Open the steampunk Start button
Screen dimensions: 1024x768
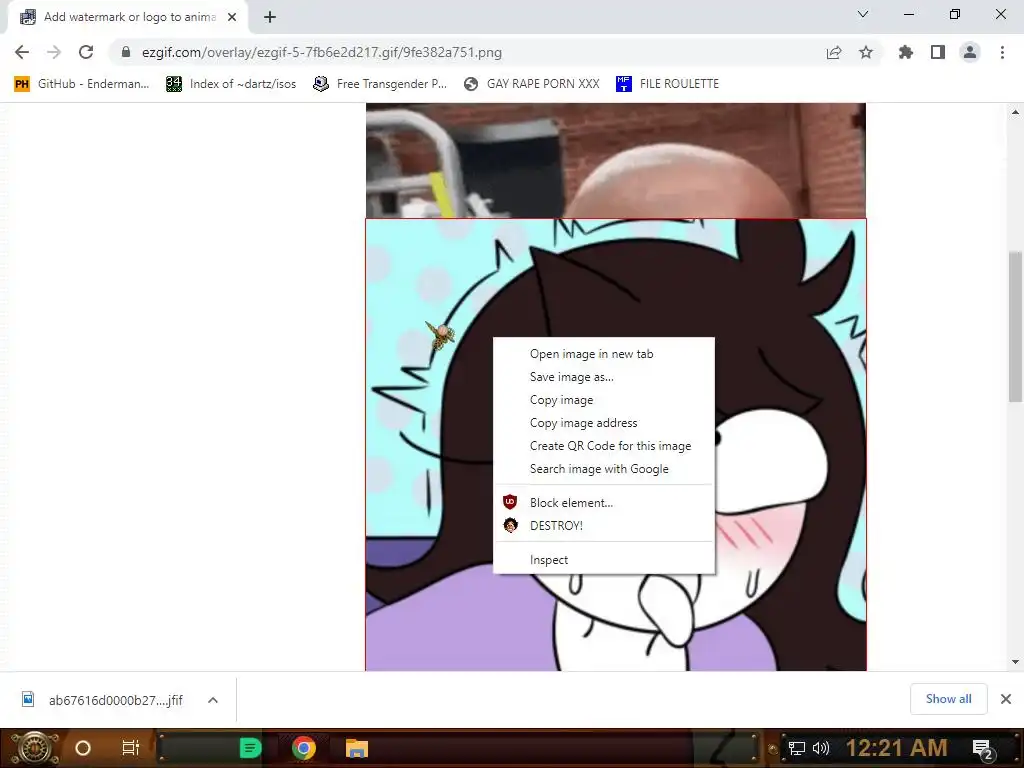(34, 748)
